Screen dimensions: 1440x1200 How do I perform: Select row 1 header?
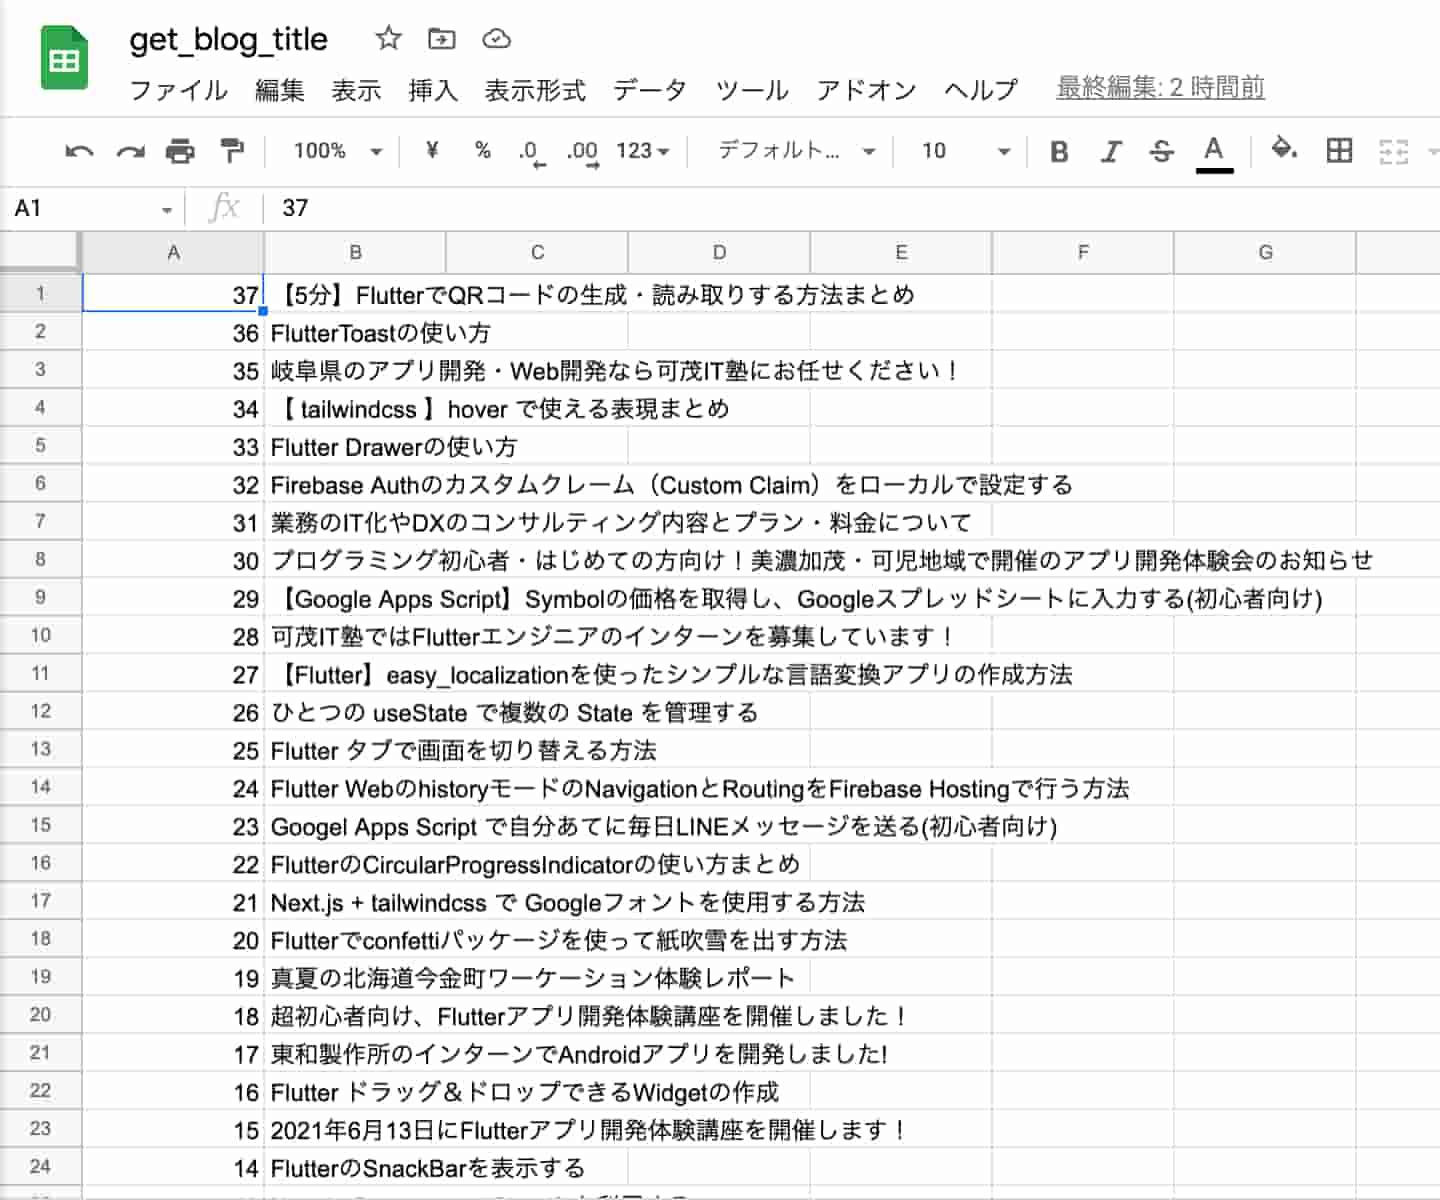coord(40,294)
